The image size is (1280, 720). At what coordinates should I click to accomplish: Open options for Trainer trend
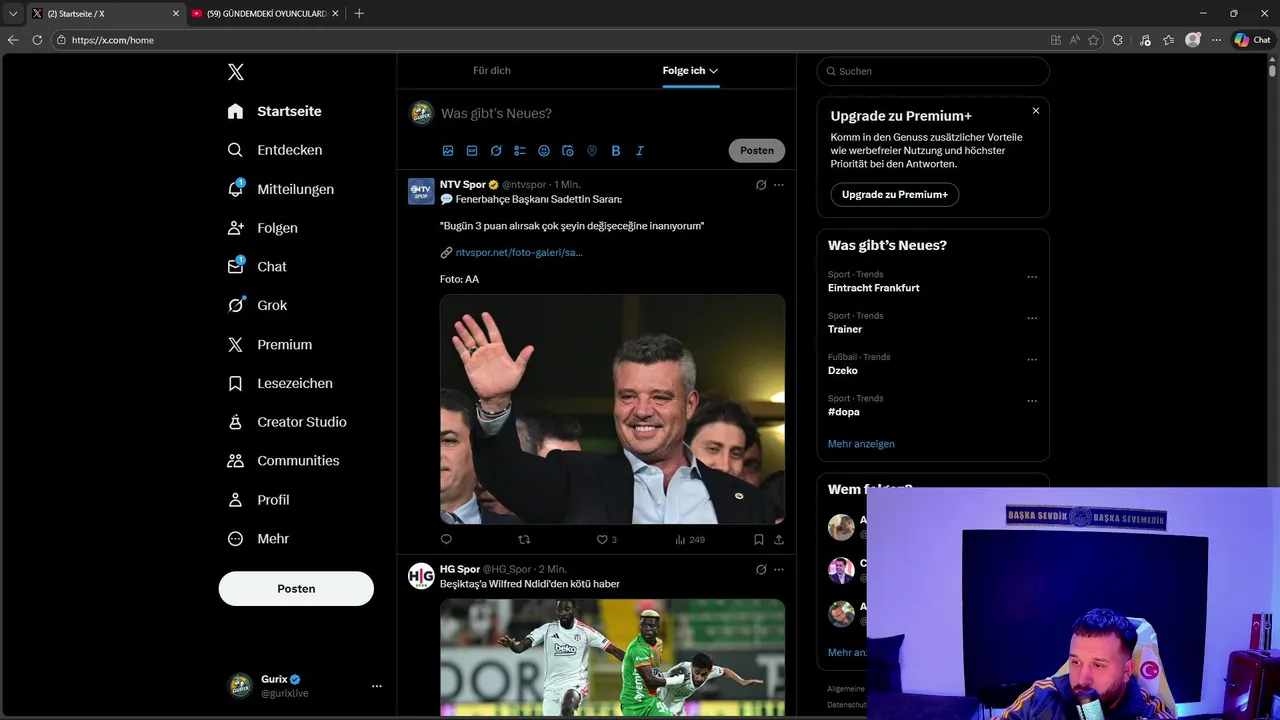[x=1032, y=319]
